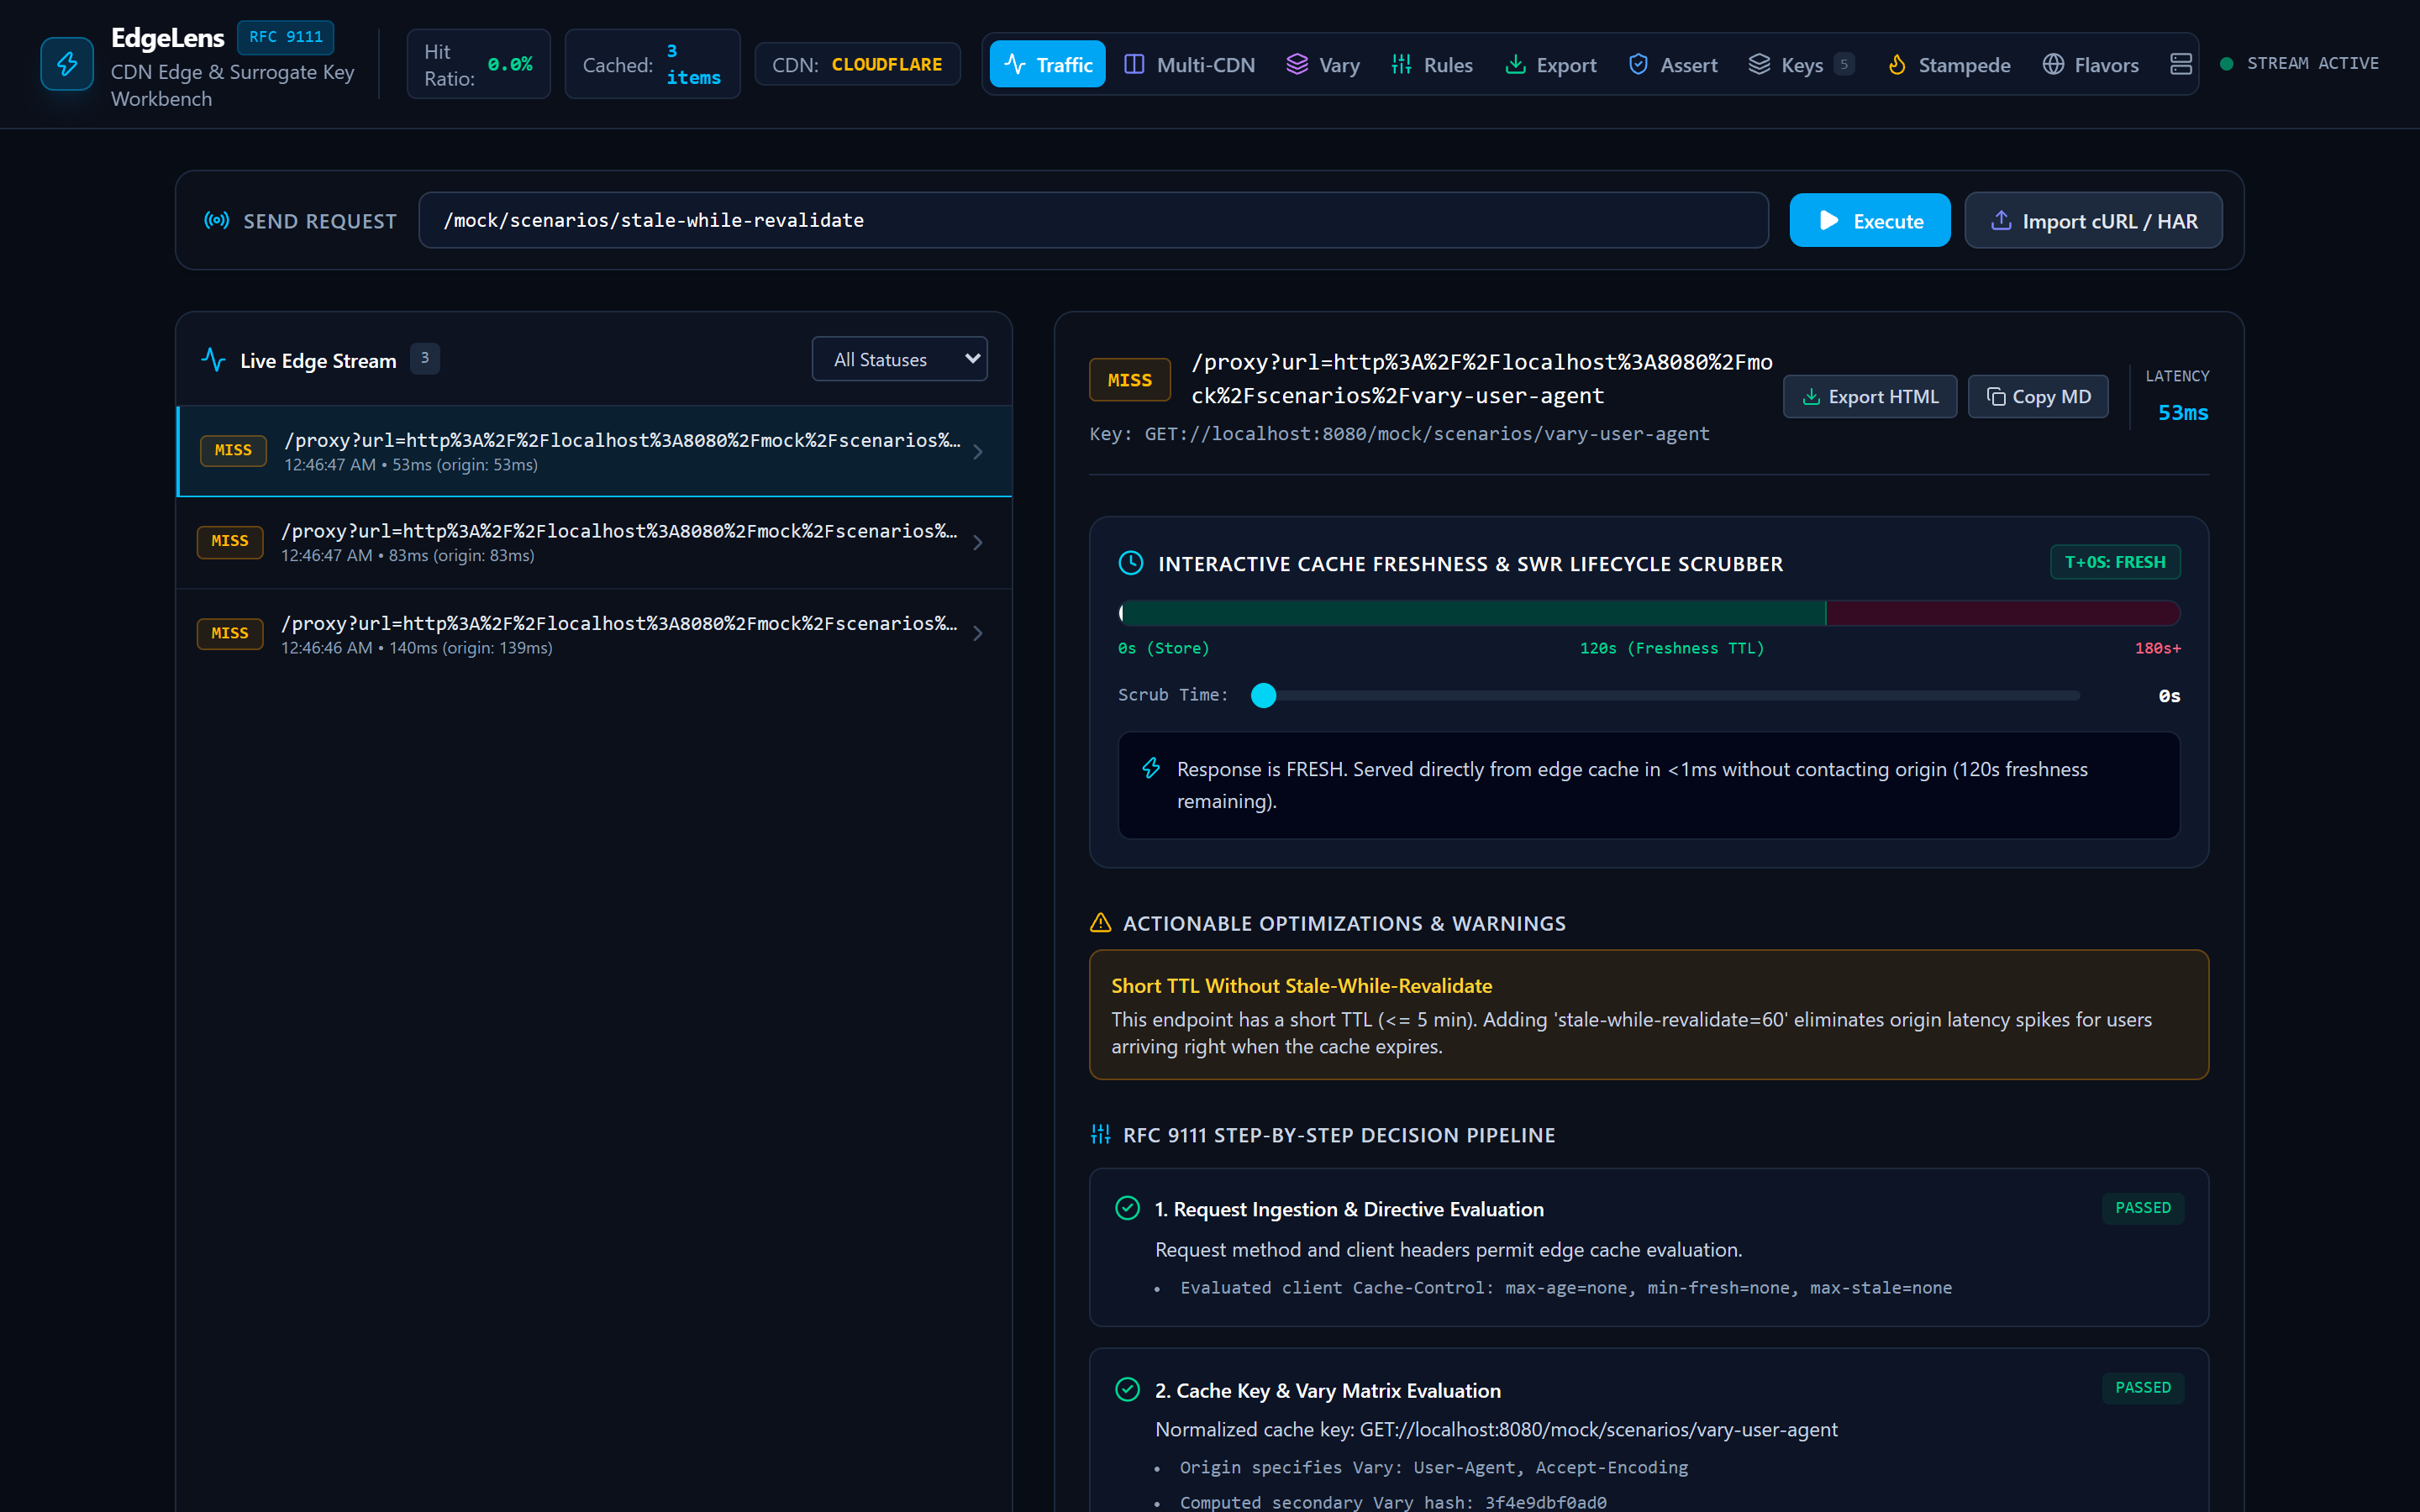The width and height of the screenshot is (2420, 1512).
Task: Click the checkmark on step 1 Request Ingestion
Action: [x=1127, y=1208]
